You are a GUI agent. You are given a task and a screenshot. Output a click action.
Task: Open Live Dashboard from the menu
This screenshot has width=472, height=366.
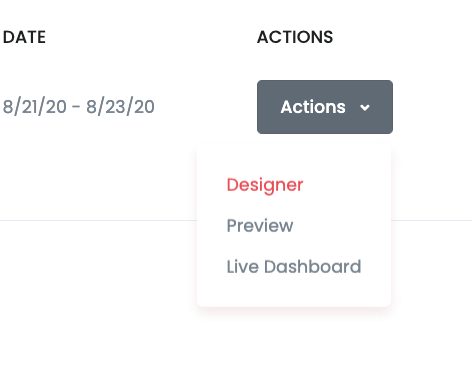(294, 267)
